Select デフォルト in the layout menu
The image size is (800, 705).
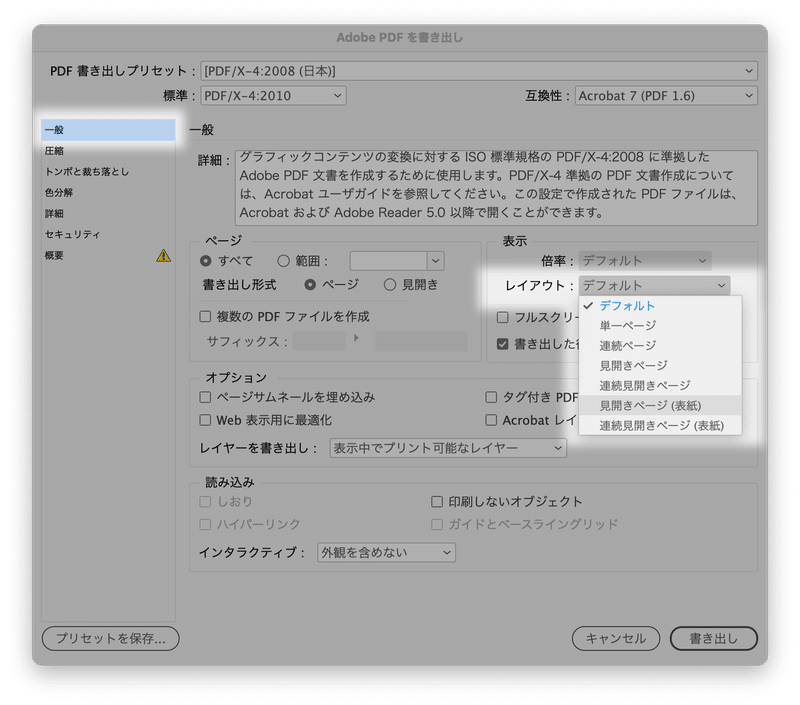pyautogui.click(x=660, y=306)
